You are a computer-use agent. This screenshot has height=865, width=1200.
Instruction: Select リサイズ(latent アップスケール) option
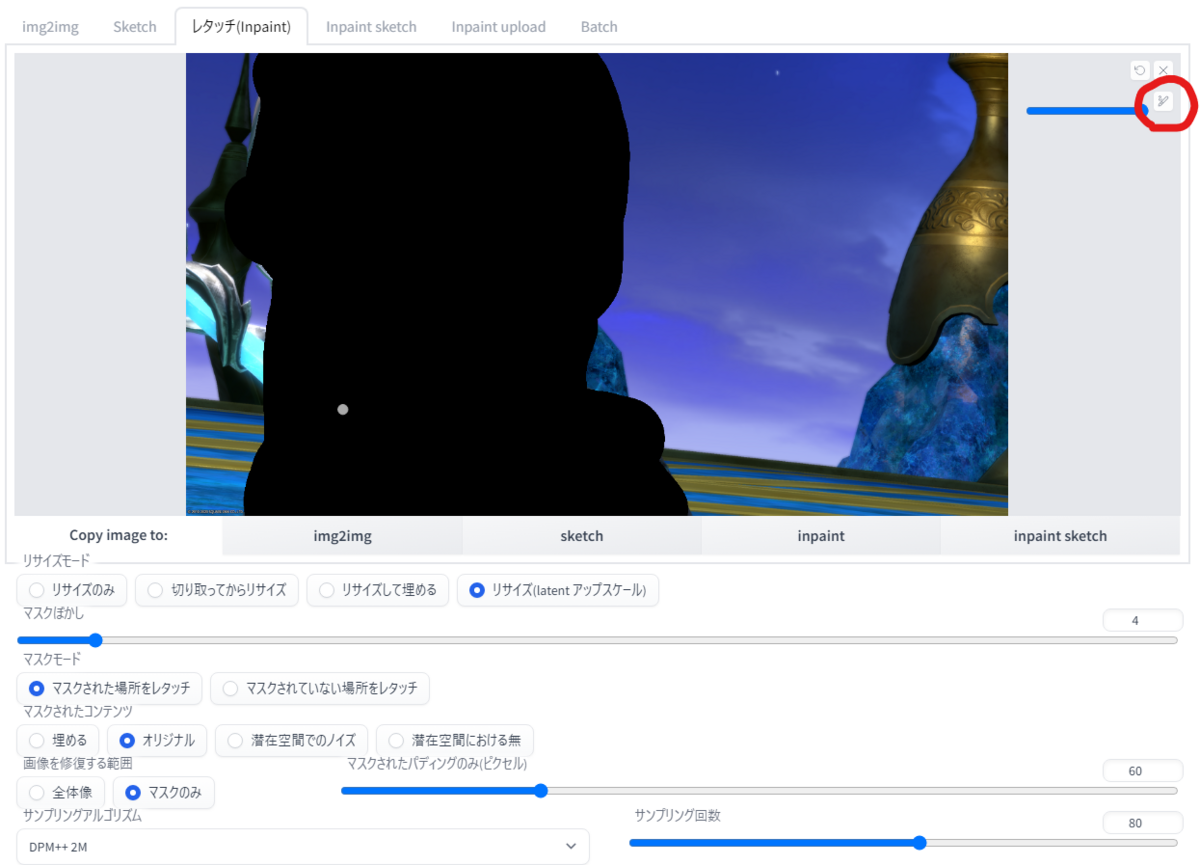coord(558,590)
